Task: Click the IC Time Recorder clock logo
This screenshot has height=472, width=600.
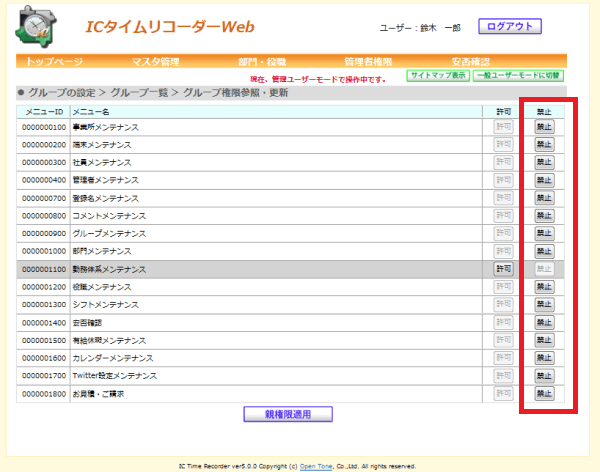Action: tap(36, 27)
